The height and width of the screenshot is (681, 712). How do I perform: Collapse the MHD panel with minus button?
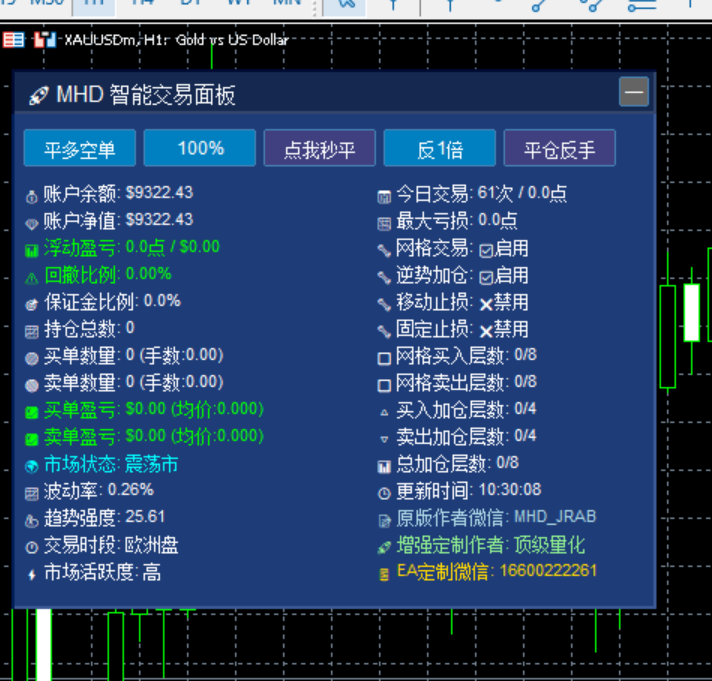pos(634,92)
